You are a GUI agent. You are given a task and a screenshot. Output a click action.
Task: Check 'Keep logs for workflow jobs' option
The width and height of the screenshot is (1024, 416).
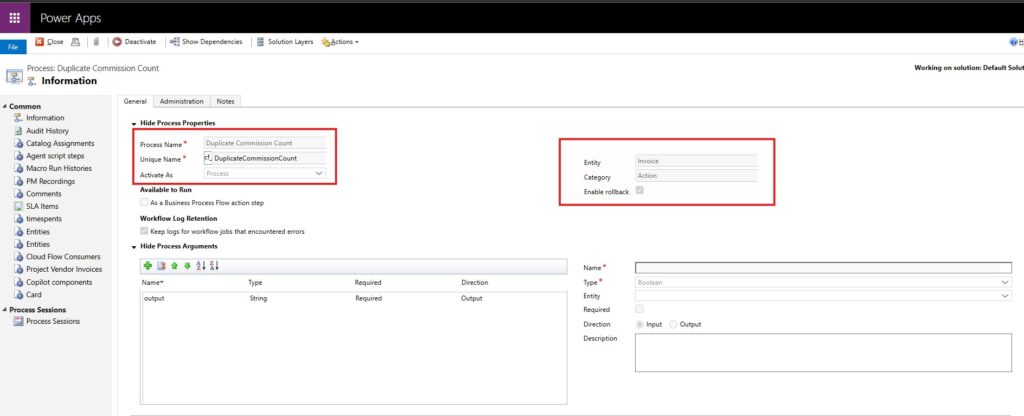[x=145, y=231]
